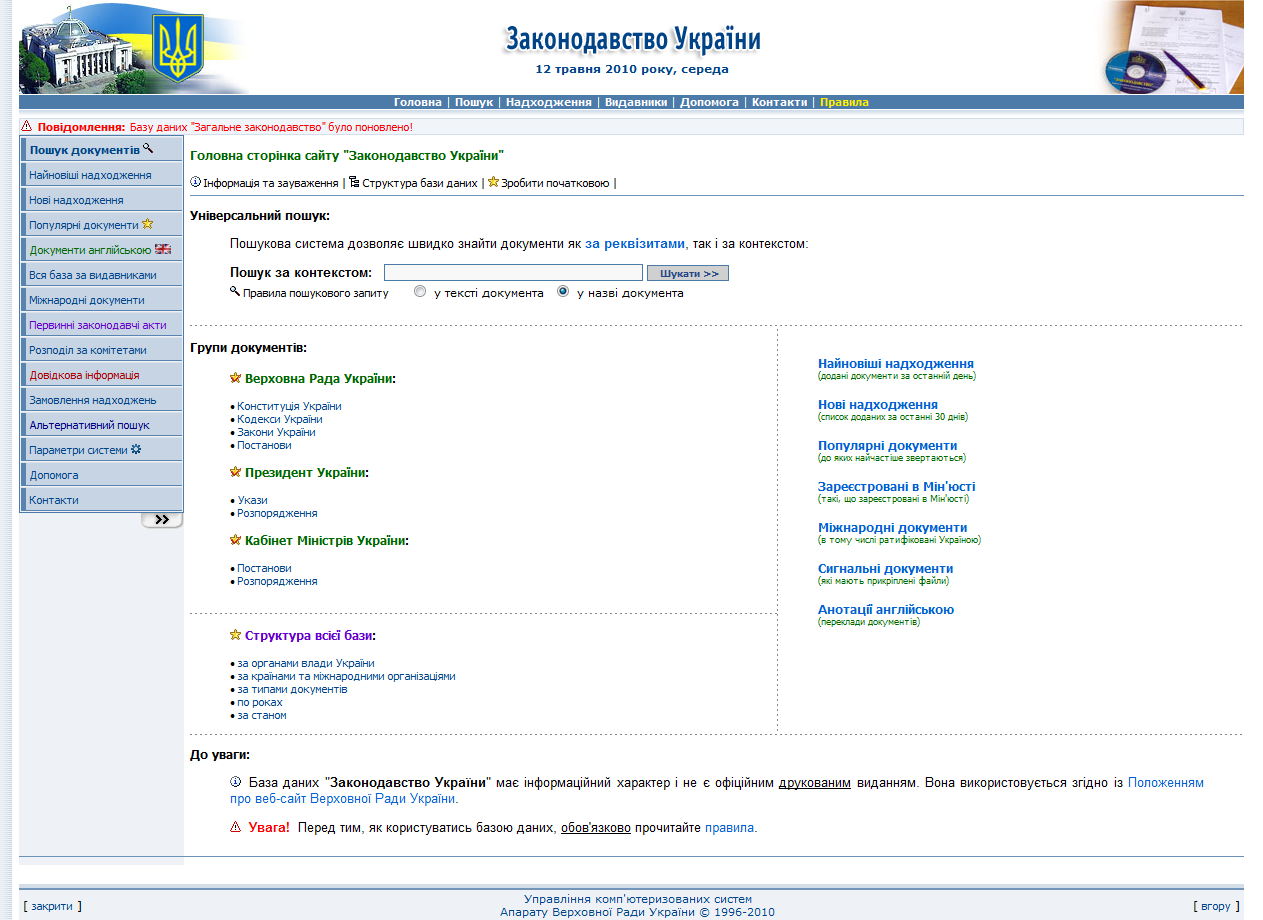
Task: Open Первинні законодавчі акти sidebar item
Action: [102, 325]
